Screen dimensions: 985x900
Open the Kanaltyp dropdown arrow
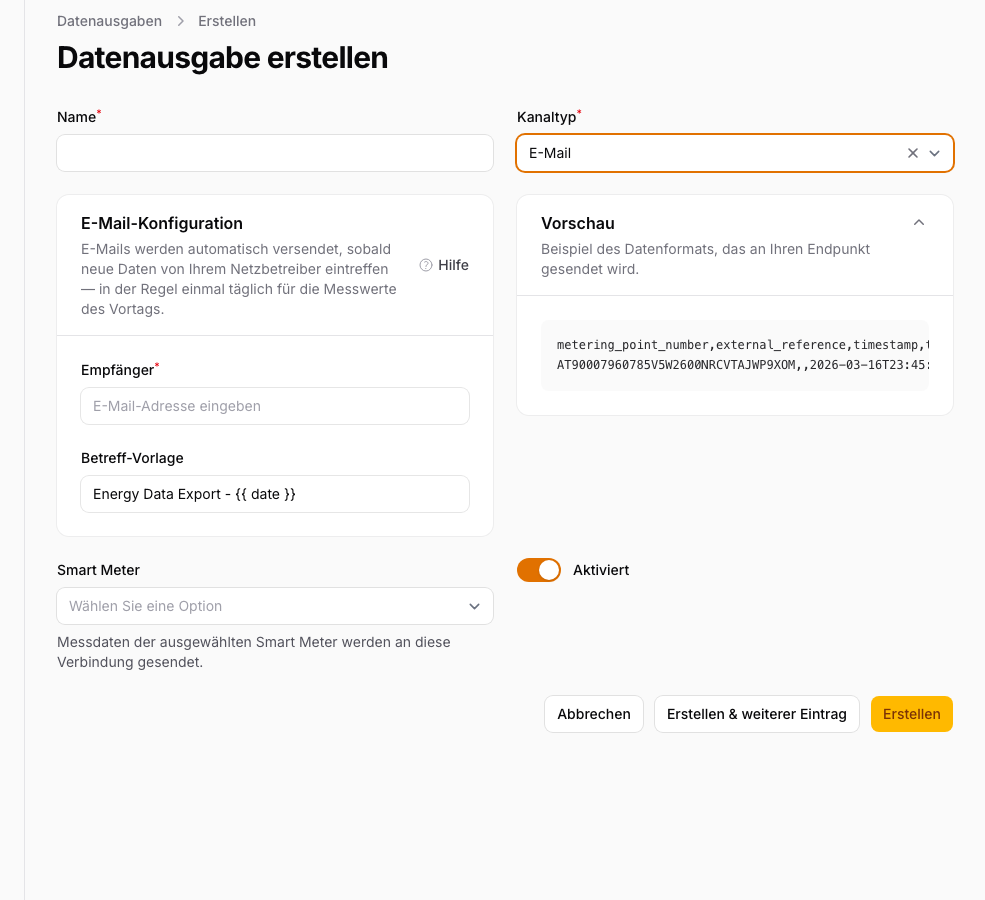pos(934,153)
